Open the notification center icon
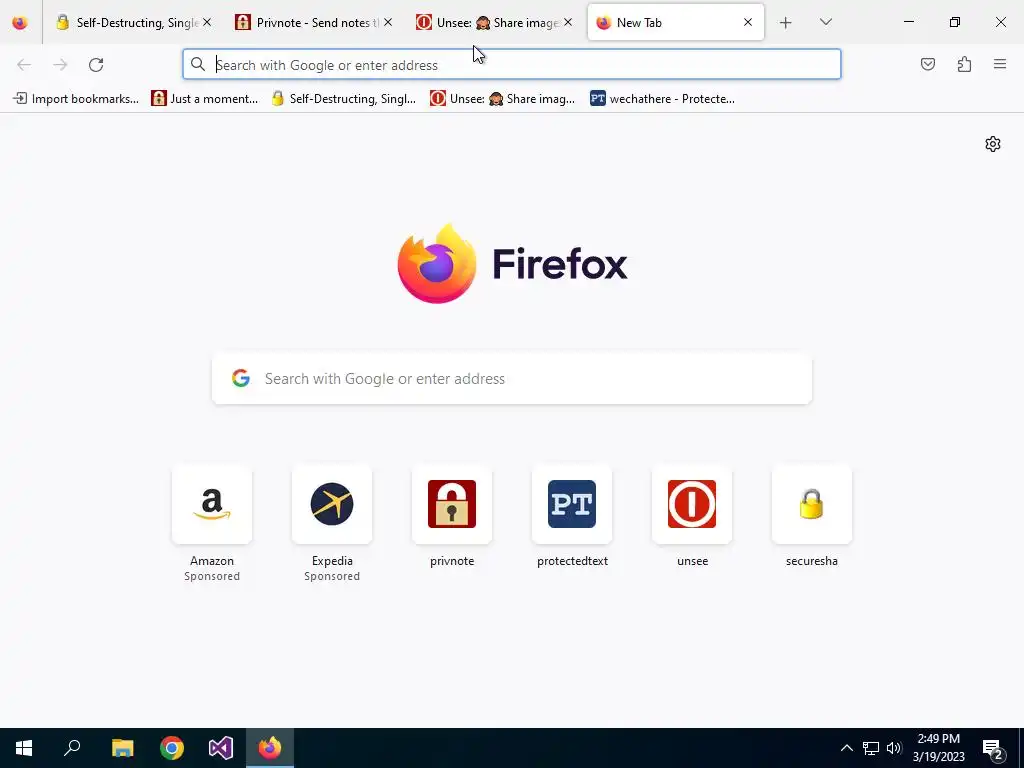Viewport: 1024px width, 768px height. pyautogui.click(x=993, y=749)
